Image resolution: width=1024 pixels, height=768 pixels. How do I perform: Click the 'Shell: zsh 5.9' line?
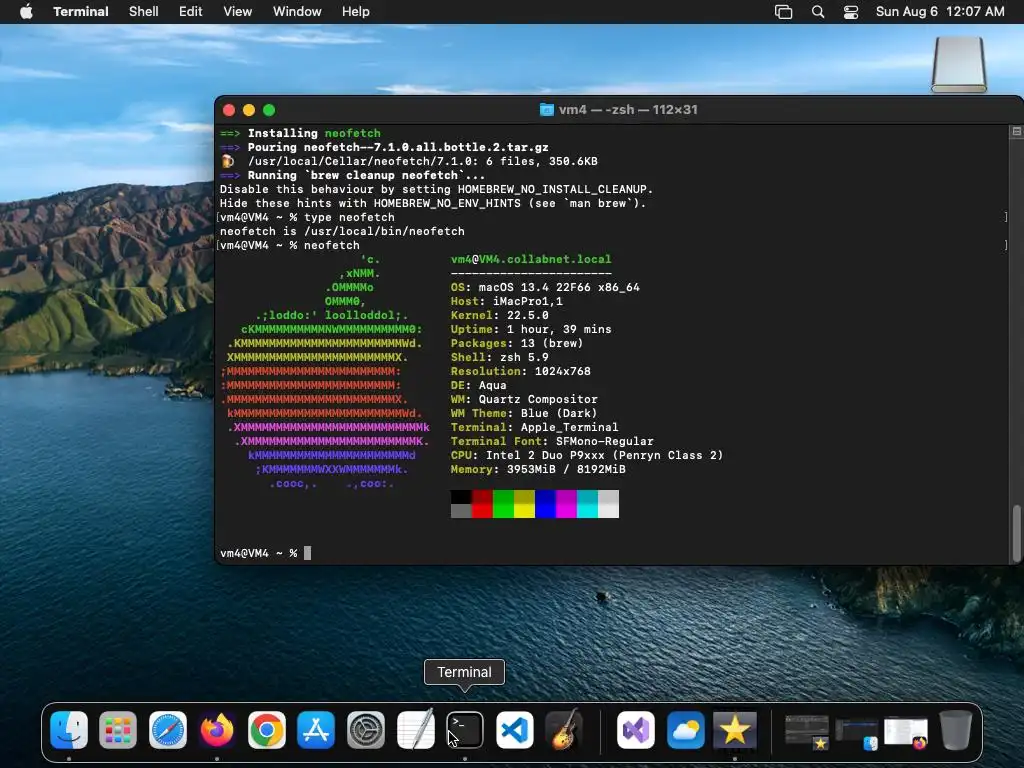[500, 357]
